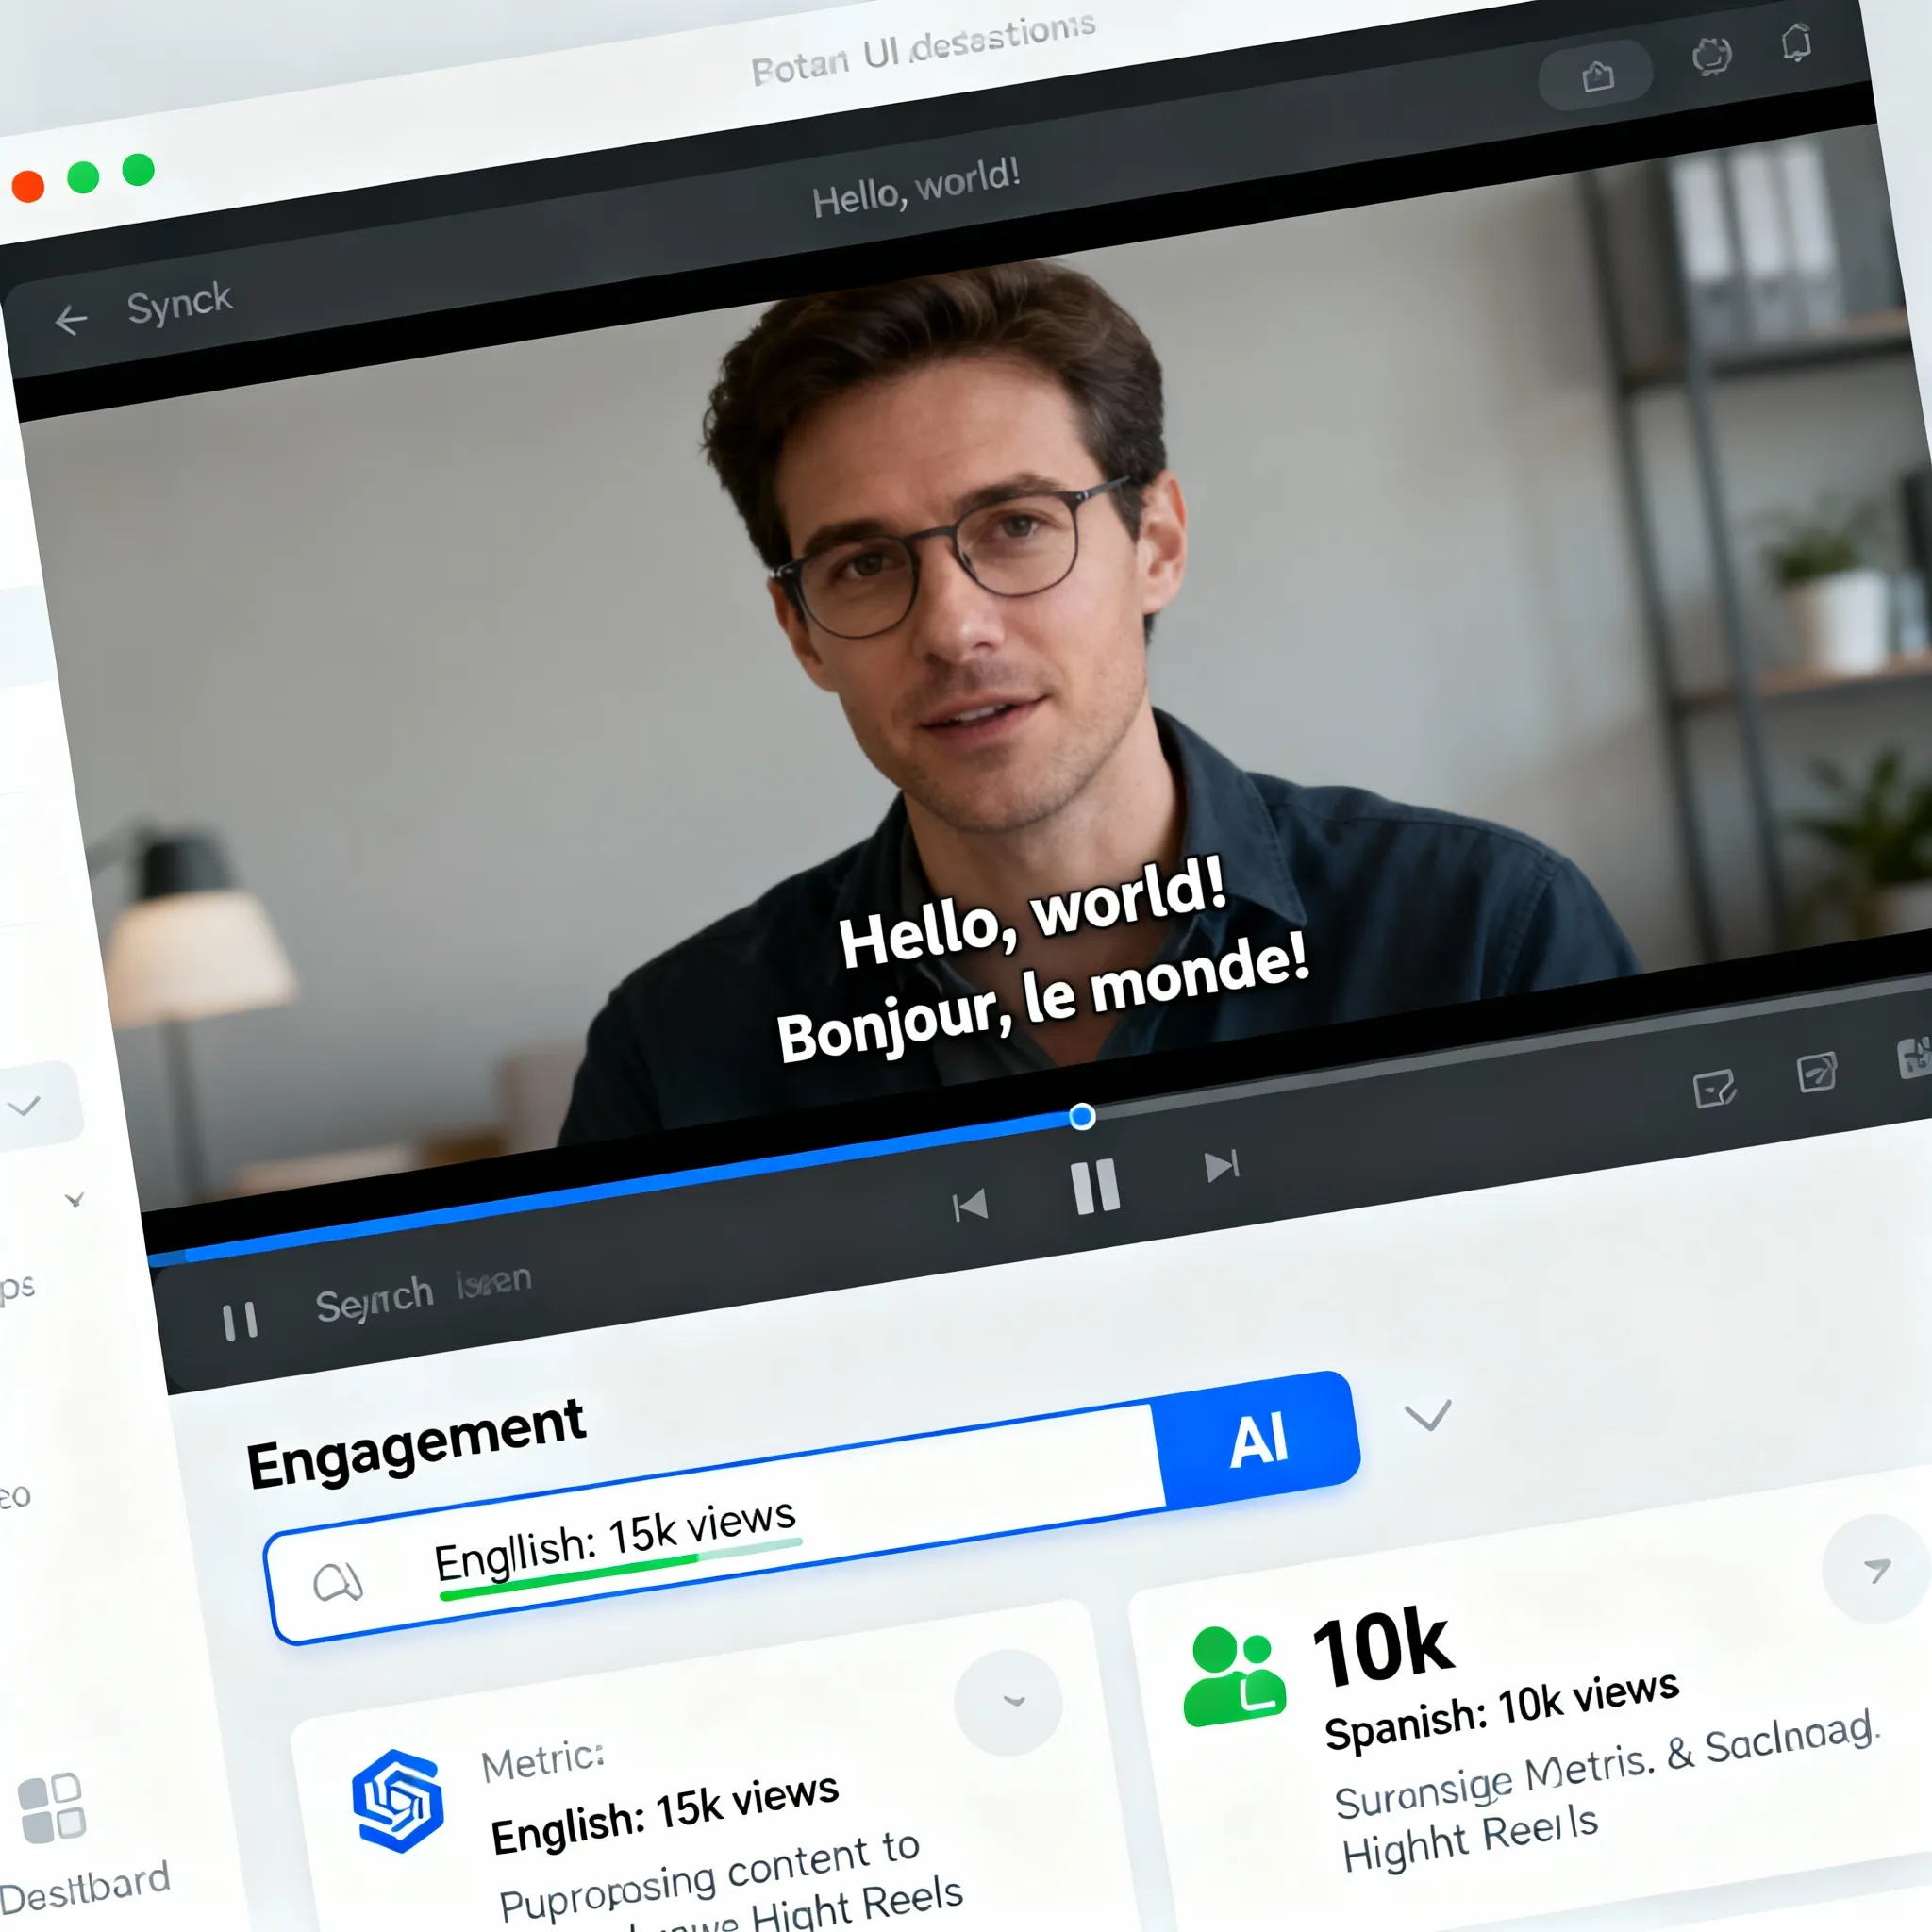Skip to previous track button
The height and width of the screenshot is (1932, 1932).
(969, 1205)
